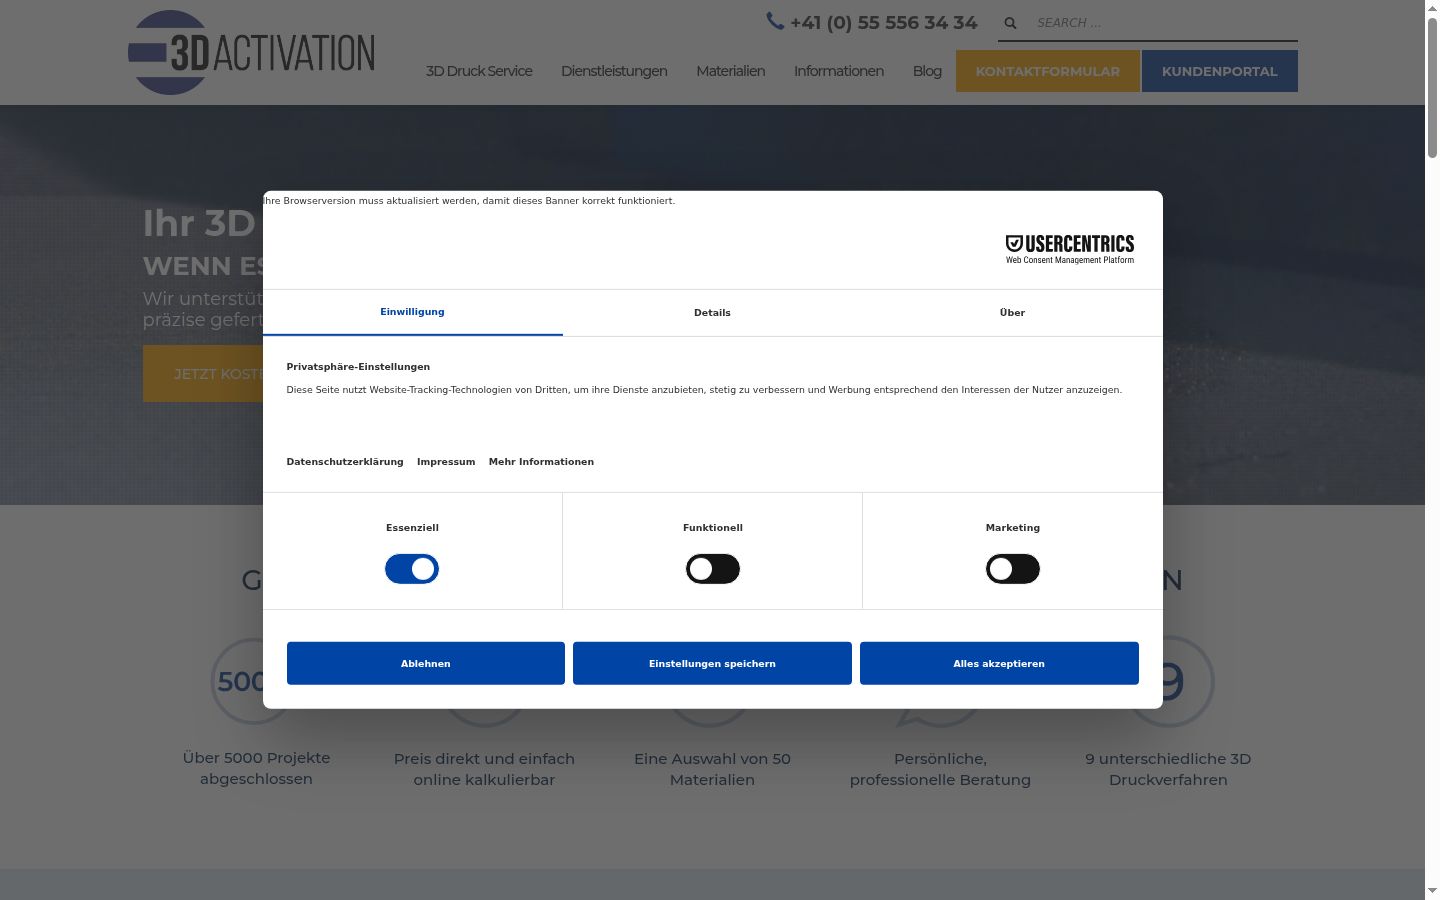Image resolution: width=1440 pixels, height=900 pixels.
Task: Click the search magnifier icon
Action: (1010, 23)
